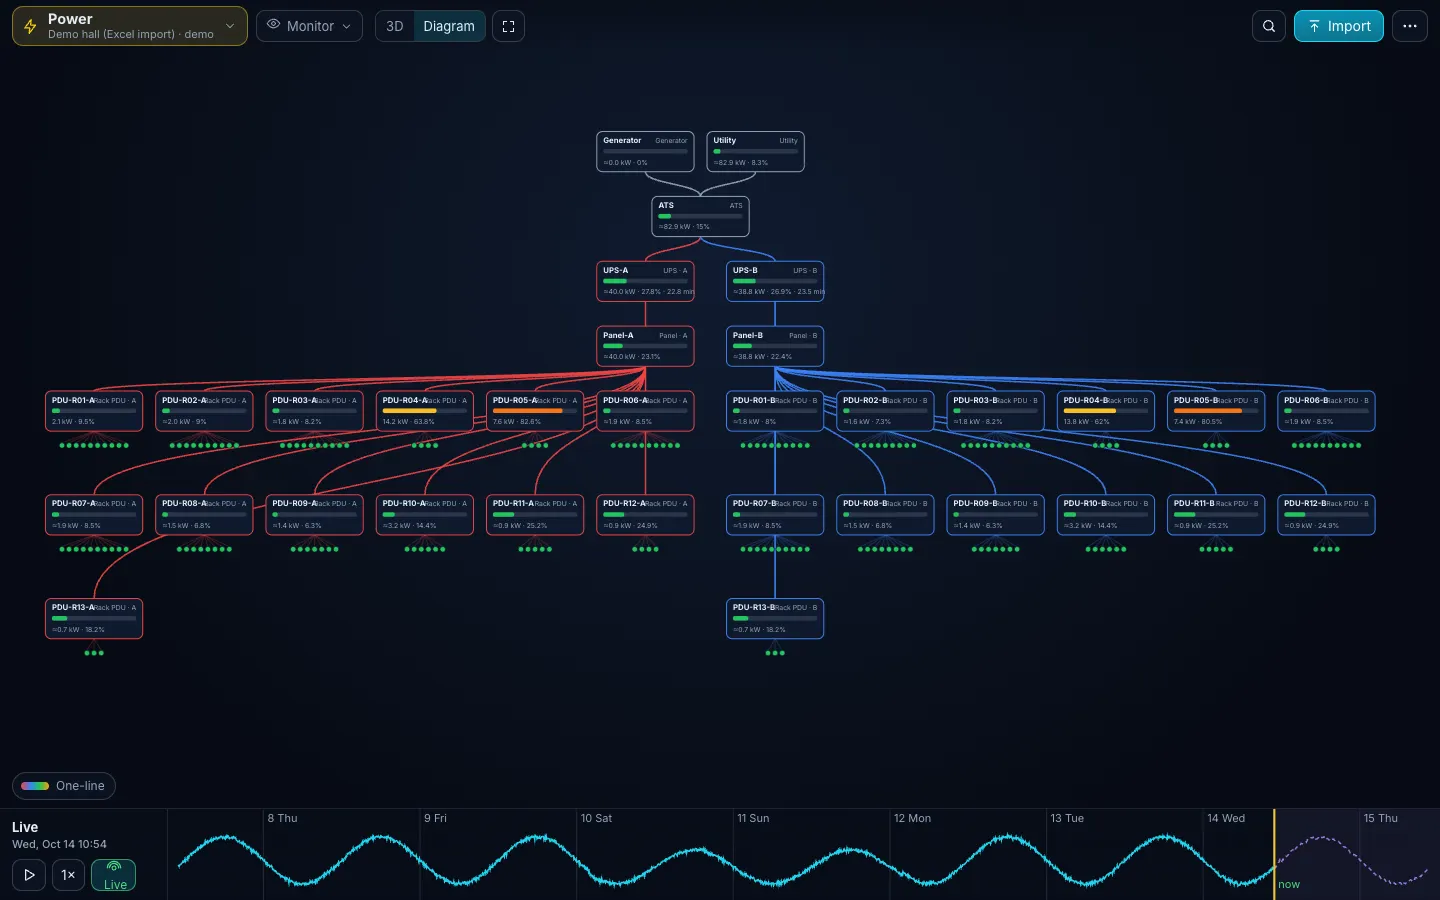This screenshot has height=900, width=1440.
Task: Jump to 8 Thu on timeline
Action: (x=282, y=818)
